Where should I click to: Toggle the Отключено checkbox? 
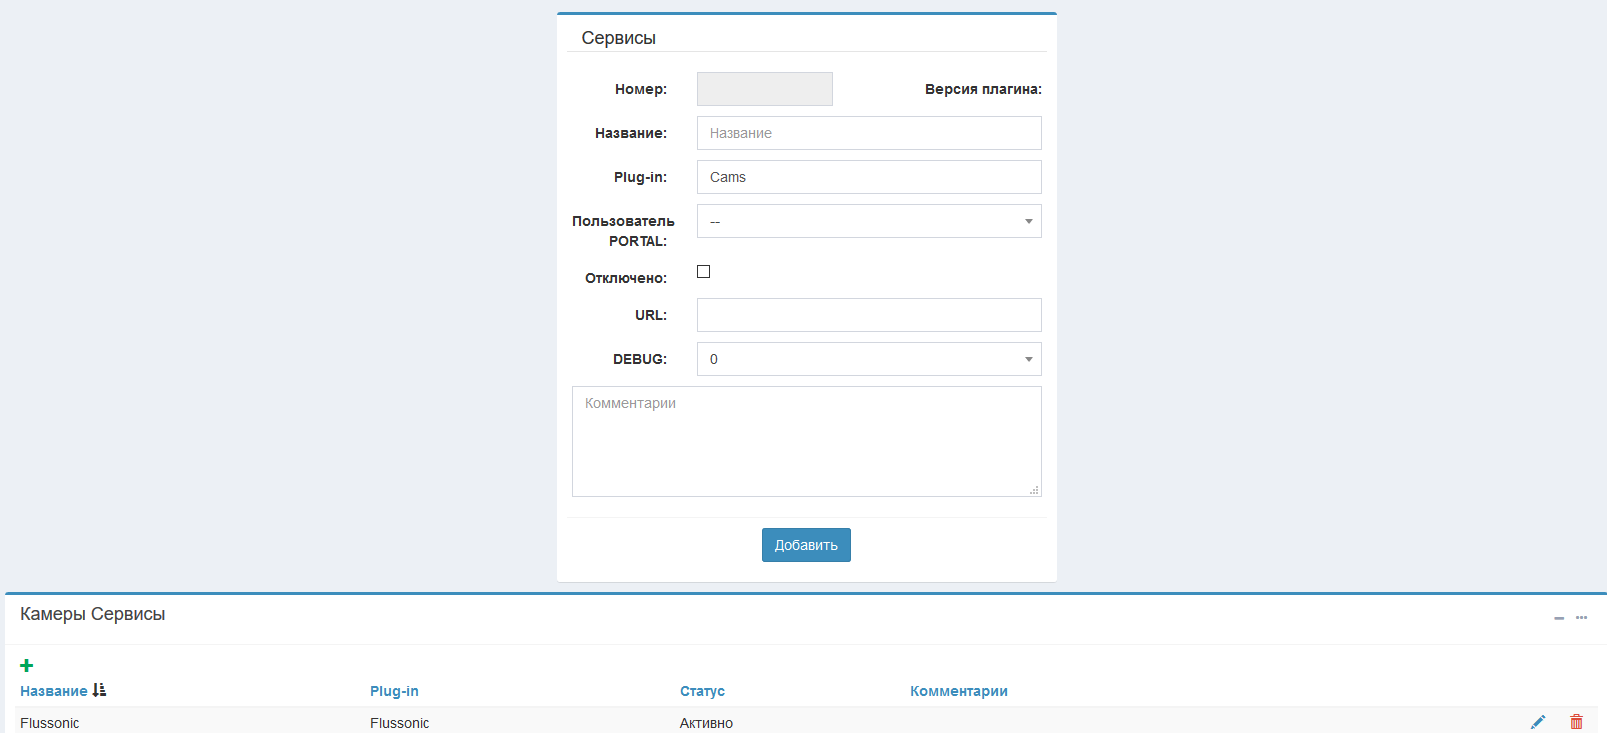coord(704,272)
